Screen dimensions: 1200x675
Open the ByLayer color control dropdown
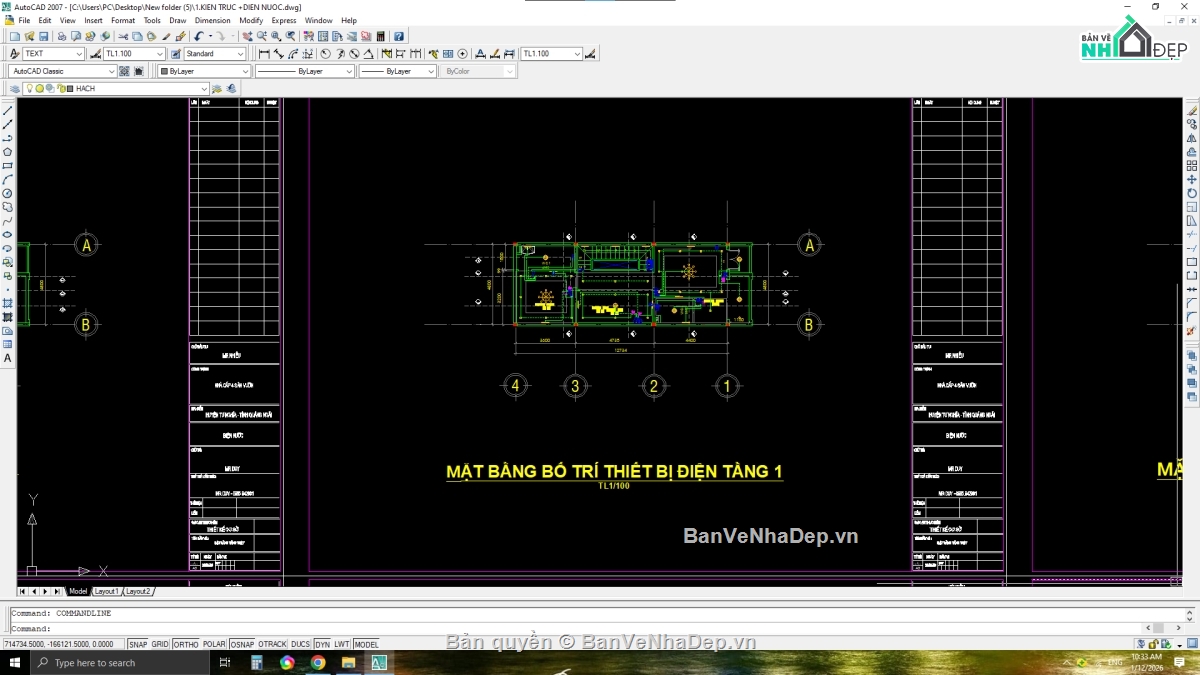(x=204, y=71)
